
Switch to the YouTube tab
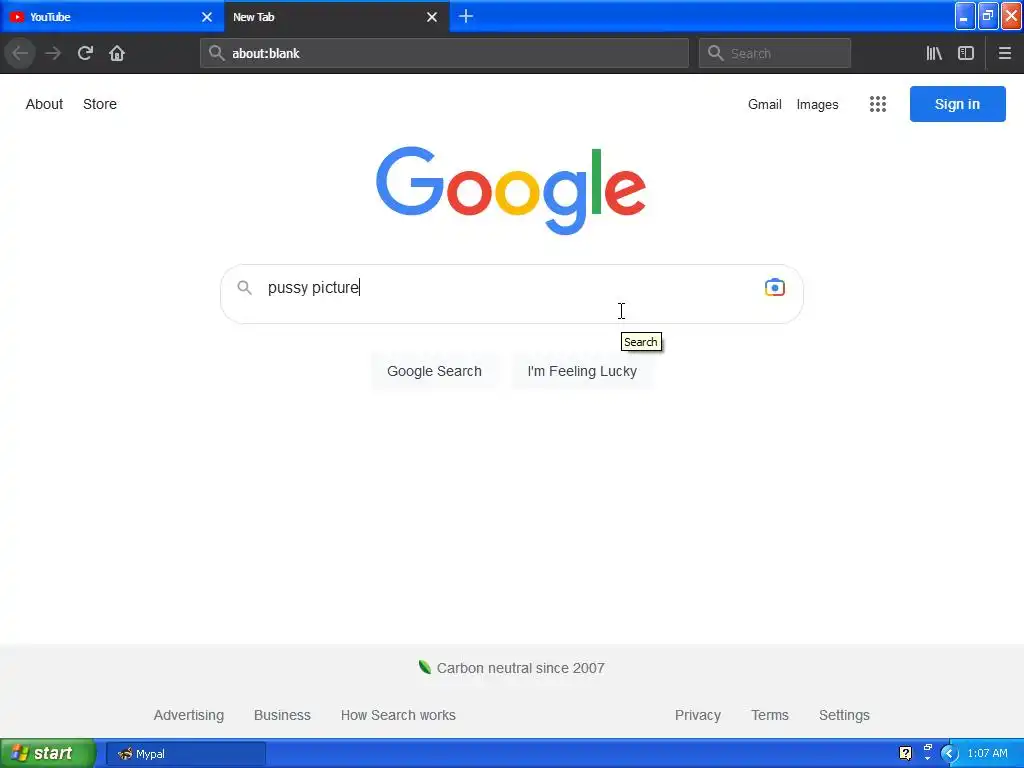point(112,17)
